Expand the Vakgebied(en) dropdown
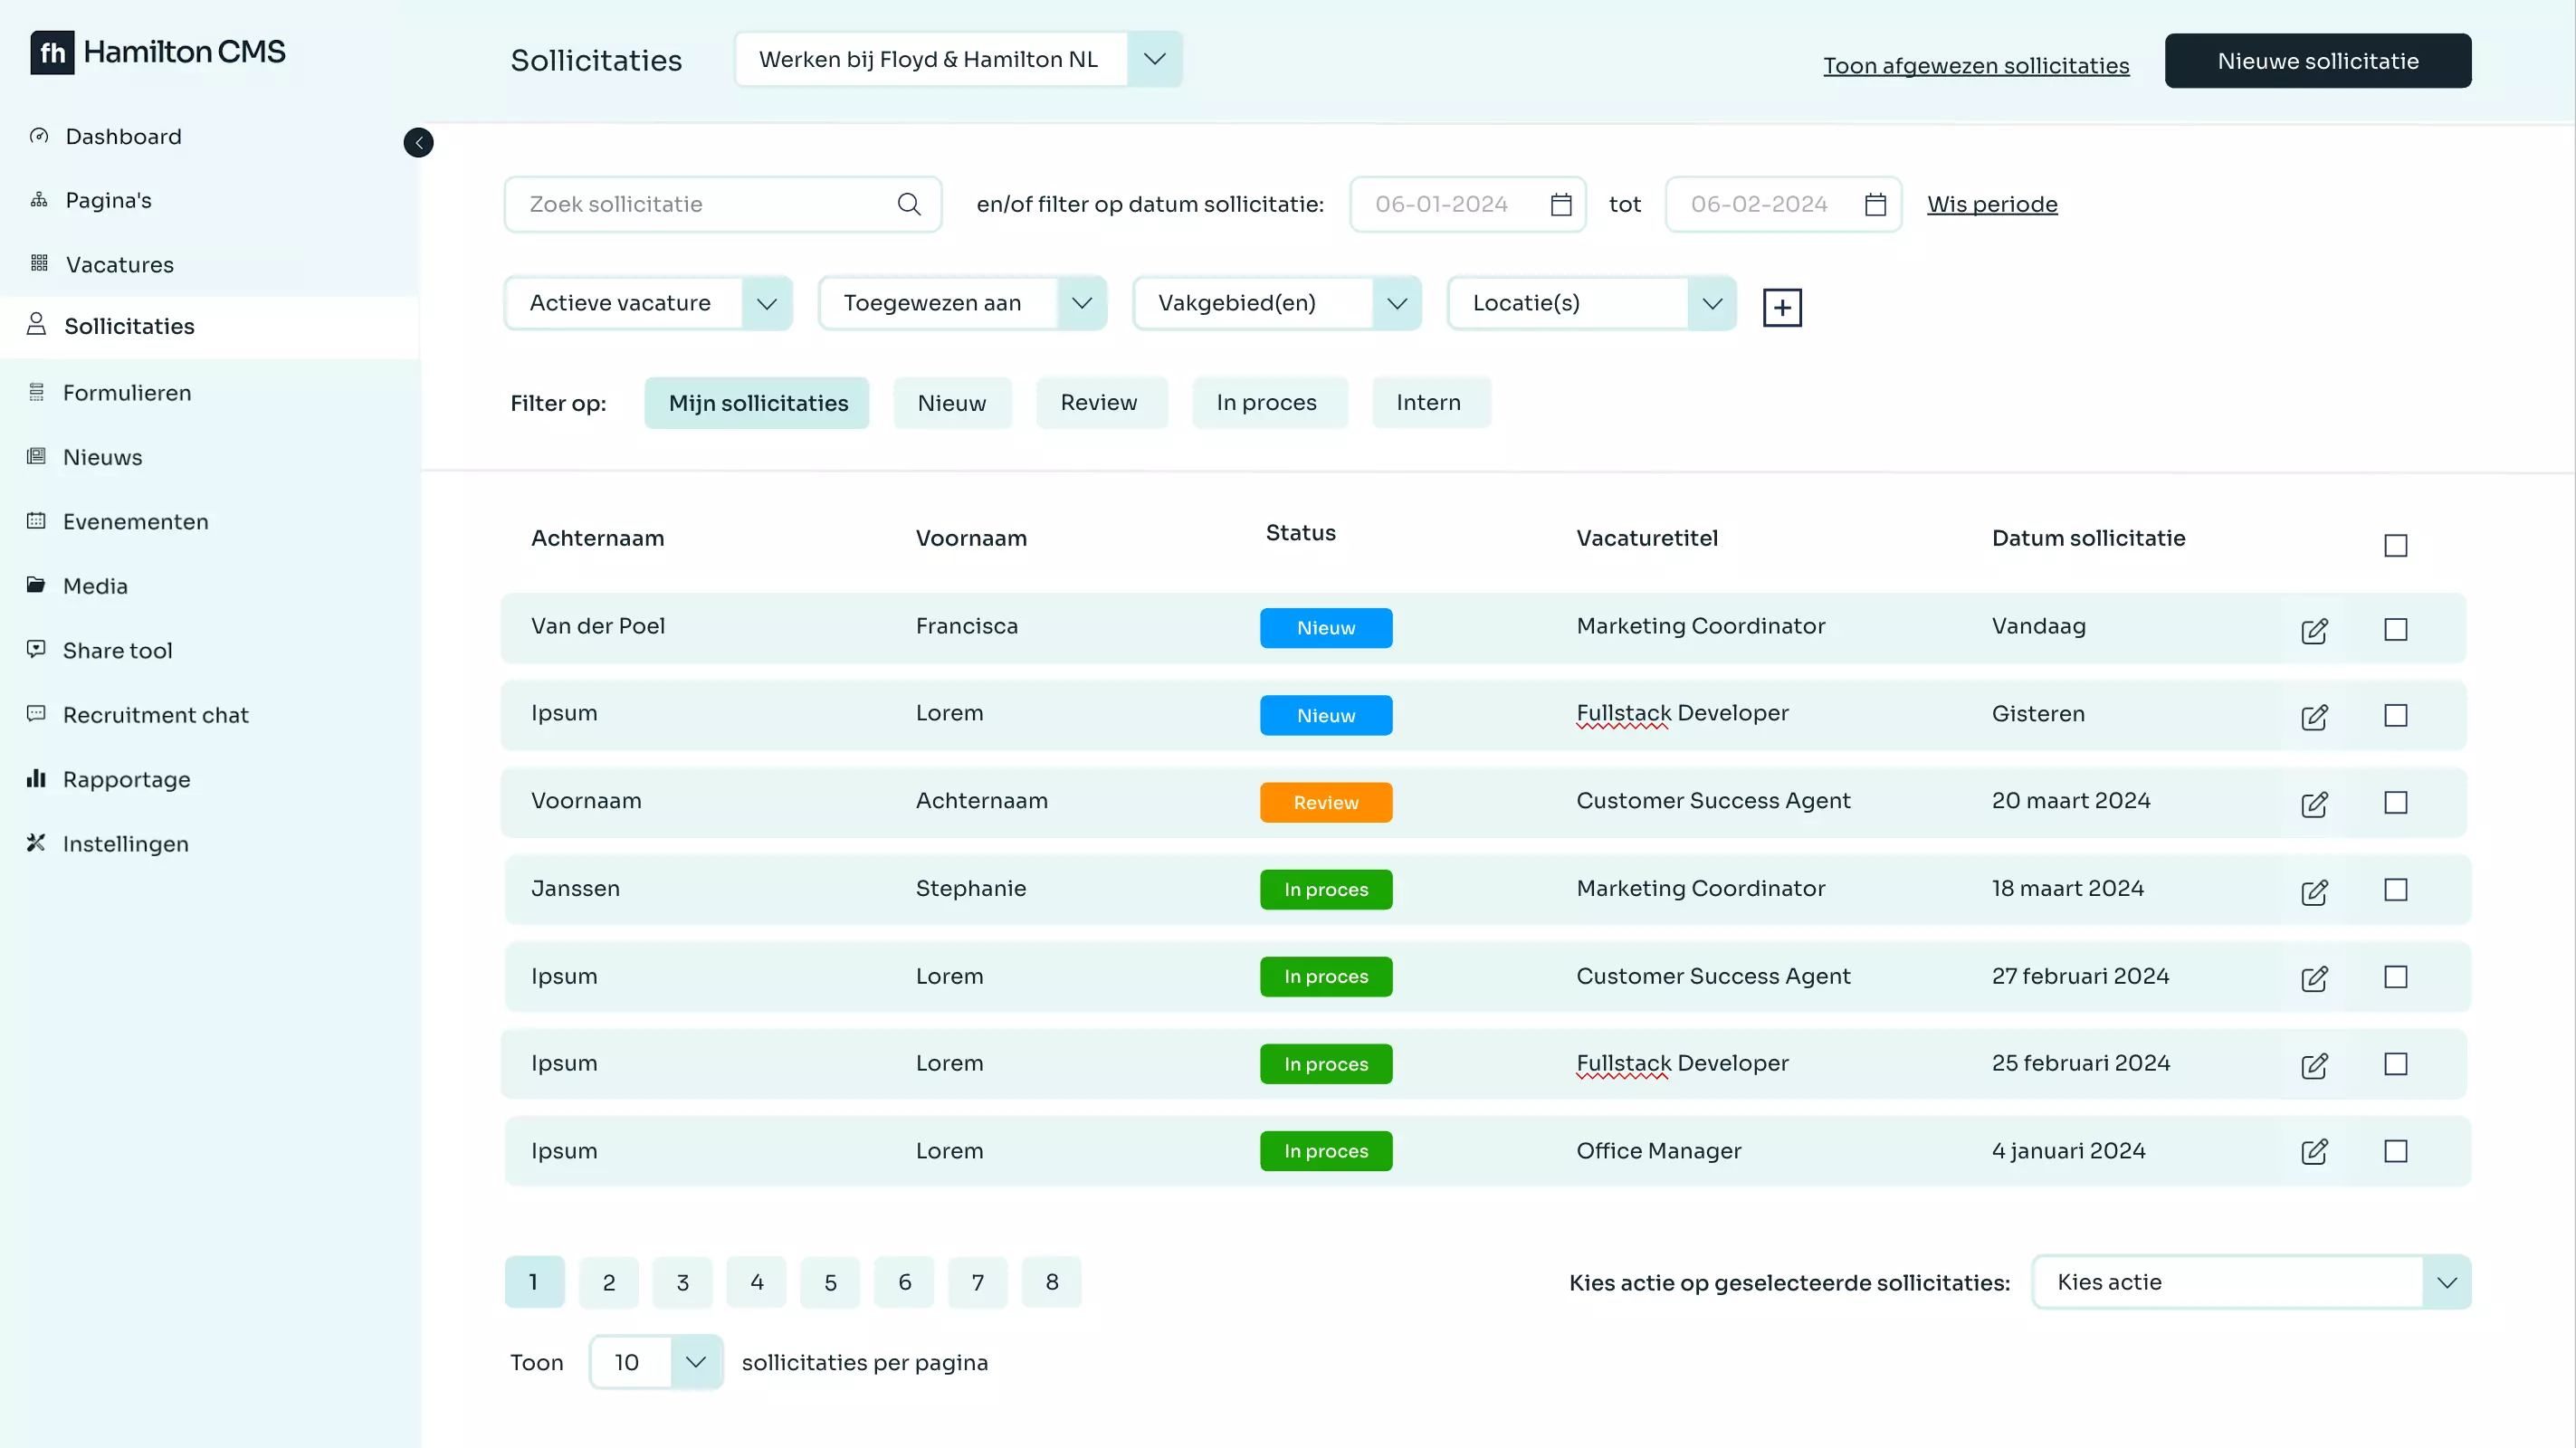2576x1448 pixels. pos(1277,303)
